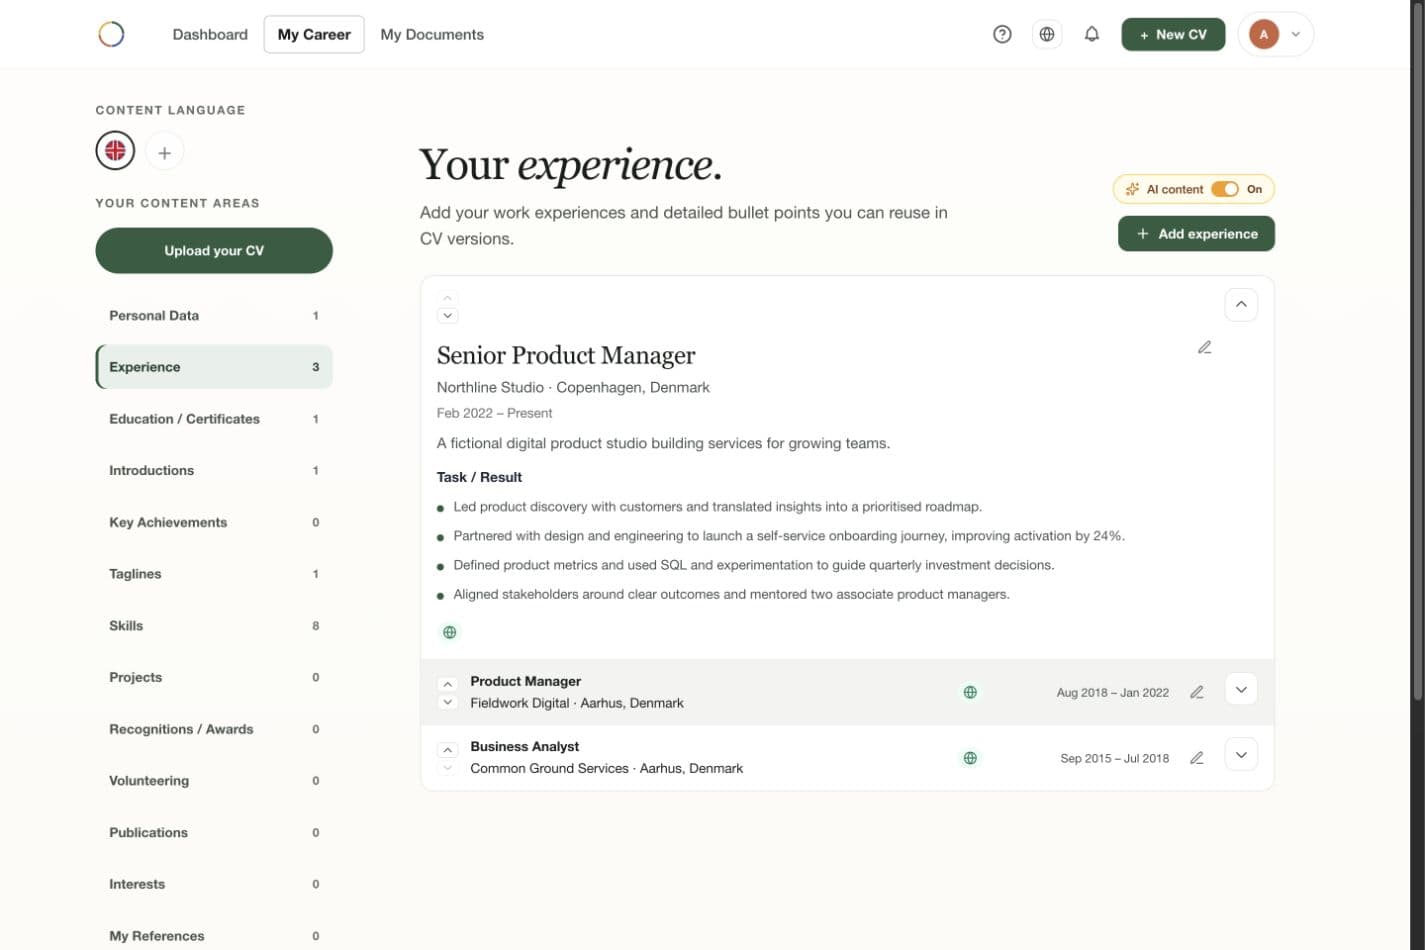Viewport: 1425px width, 950px height.
Task: Open the help question mark icon
Action: (x=1002, y=34)
